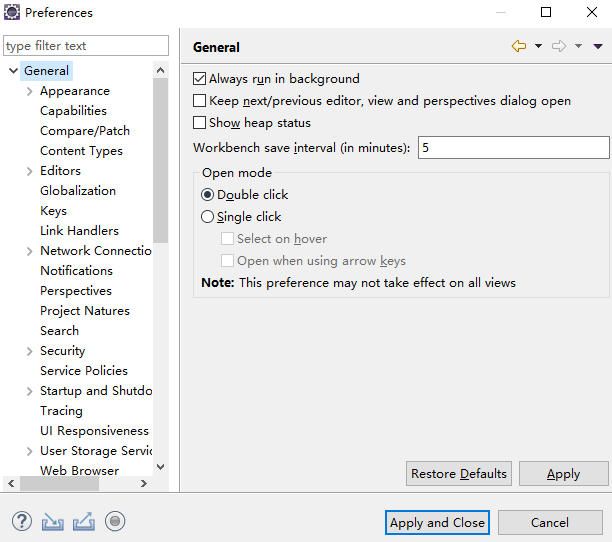The height and width of the screenshot is (542, 612).
Task: Toggle Always run in background
Action: coord(199,79)
